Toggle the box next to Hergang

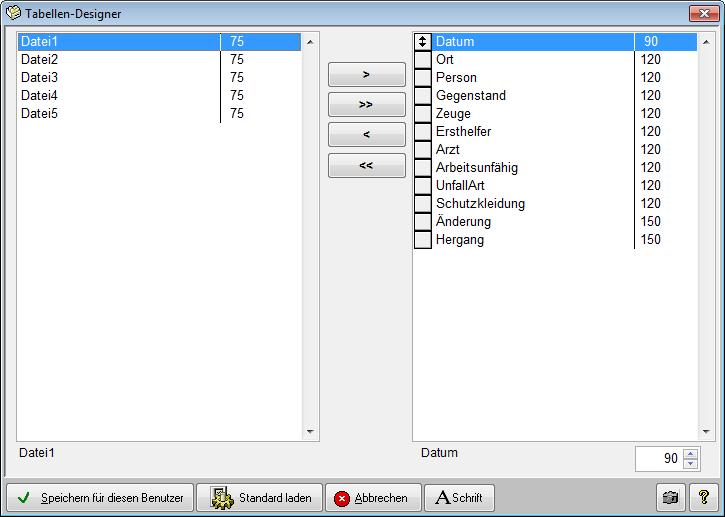[423, 240]
